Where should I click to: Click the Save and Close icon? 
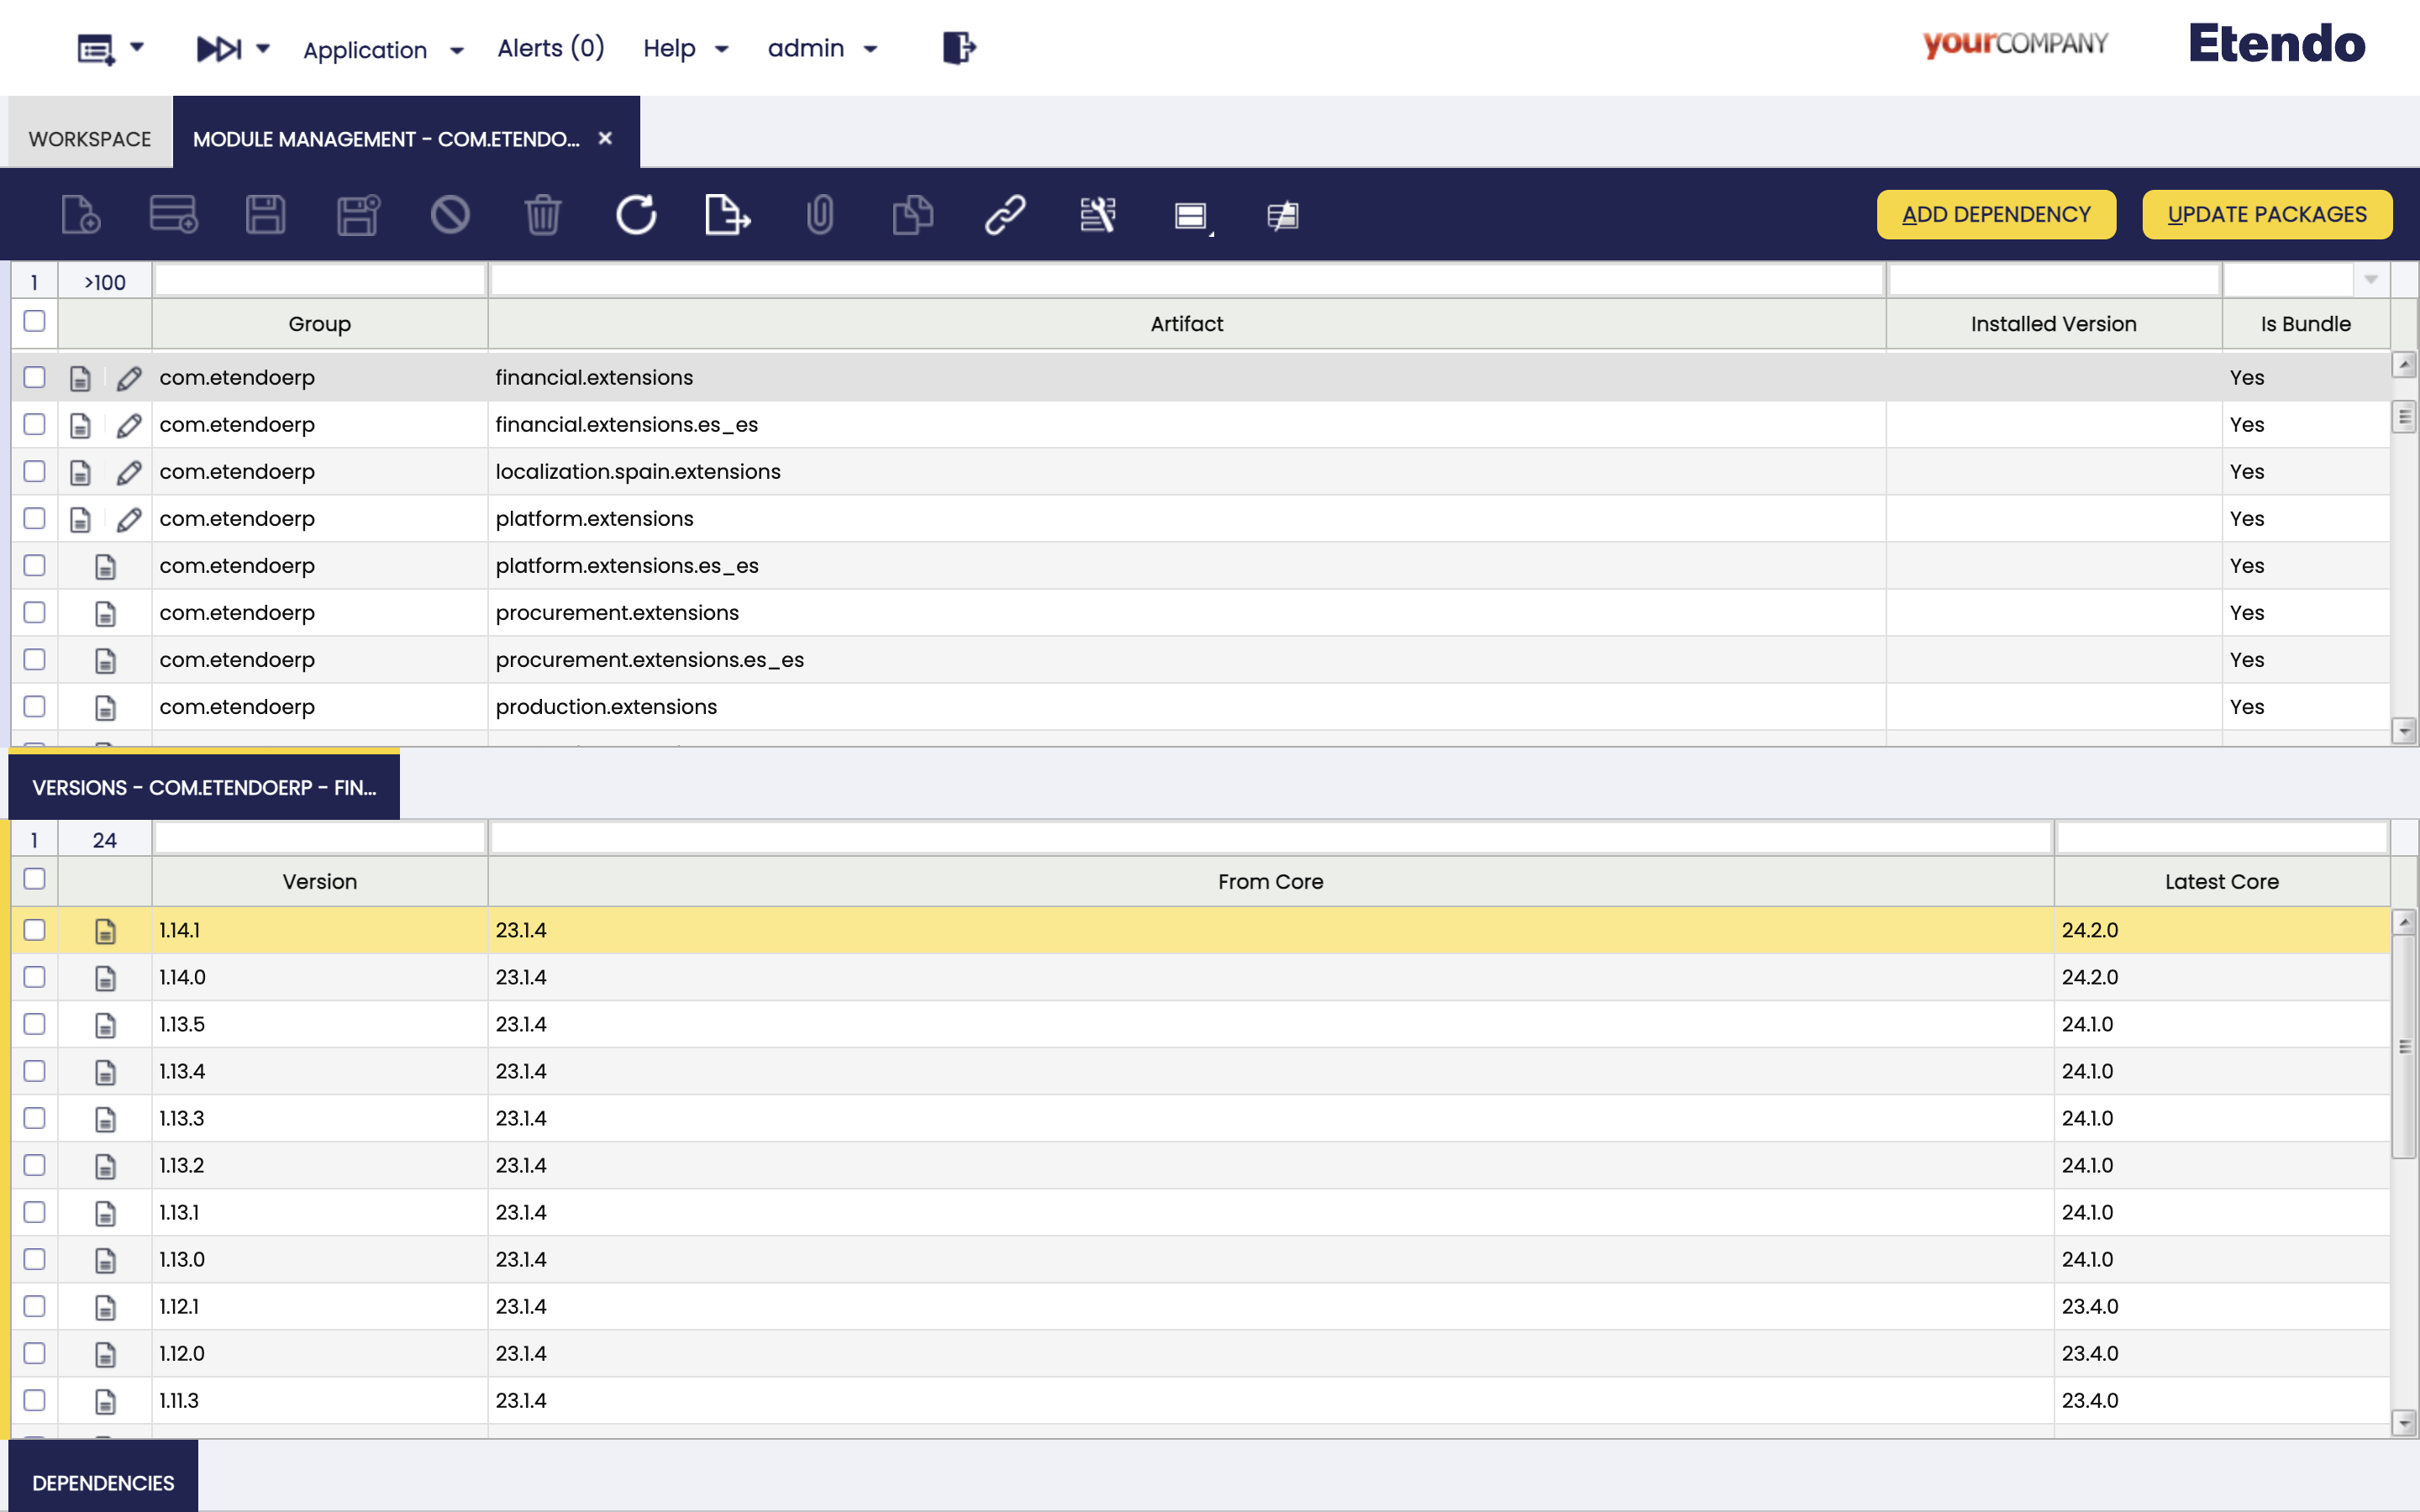click(x=358, y=215)
